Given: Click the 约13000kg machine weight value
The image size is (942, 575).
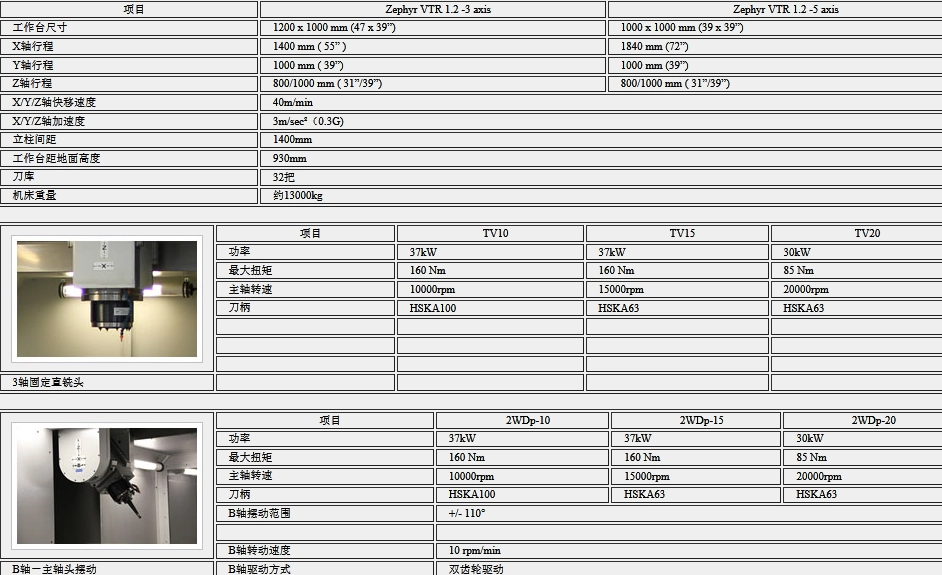Looking at the screenshot, I should (x=601, y=196).
